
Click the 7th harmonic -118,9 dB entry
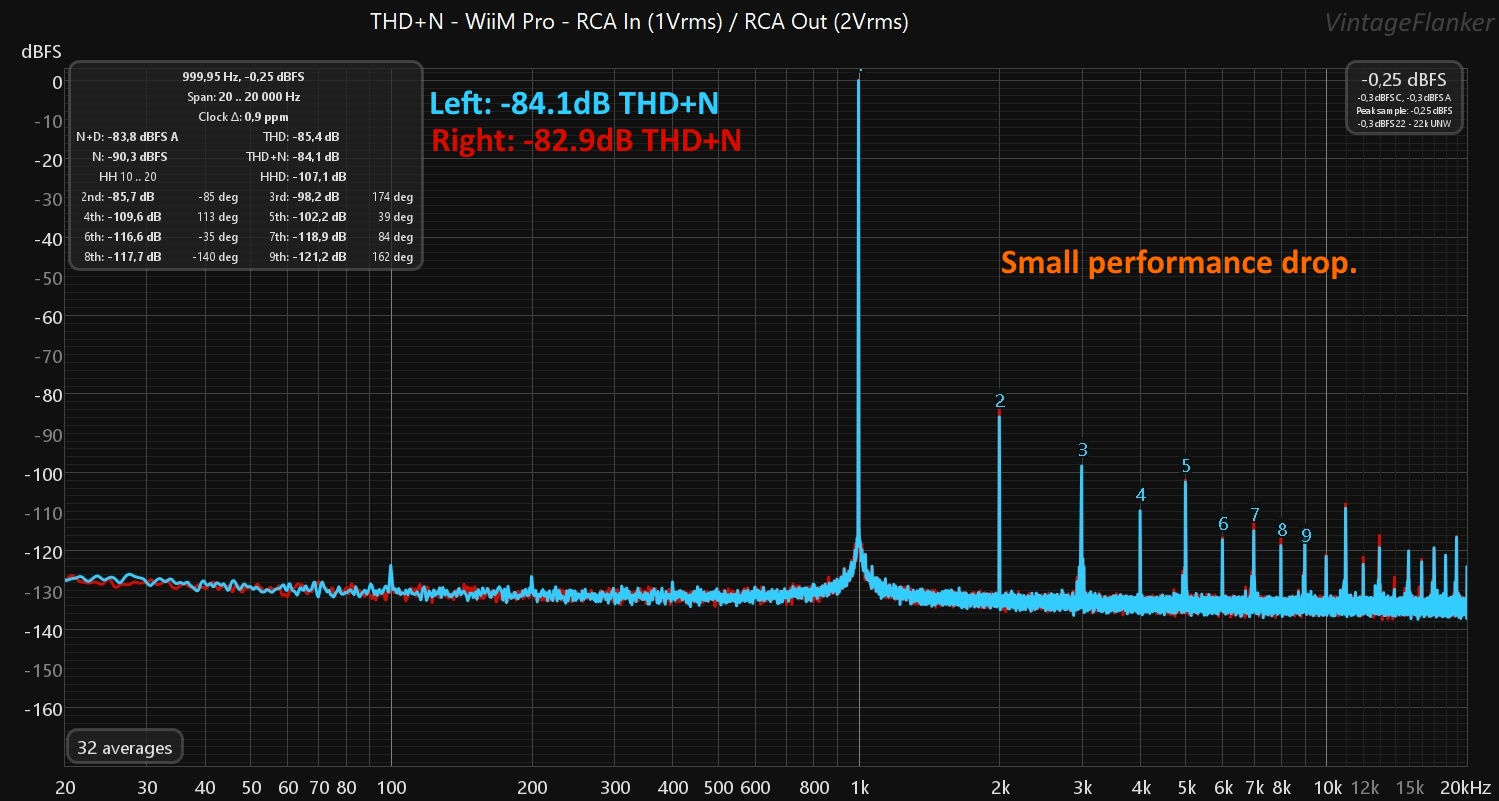point(306,236)
